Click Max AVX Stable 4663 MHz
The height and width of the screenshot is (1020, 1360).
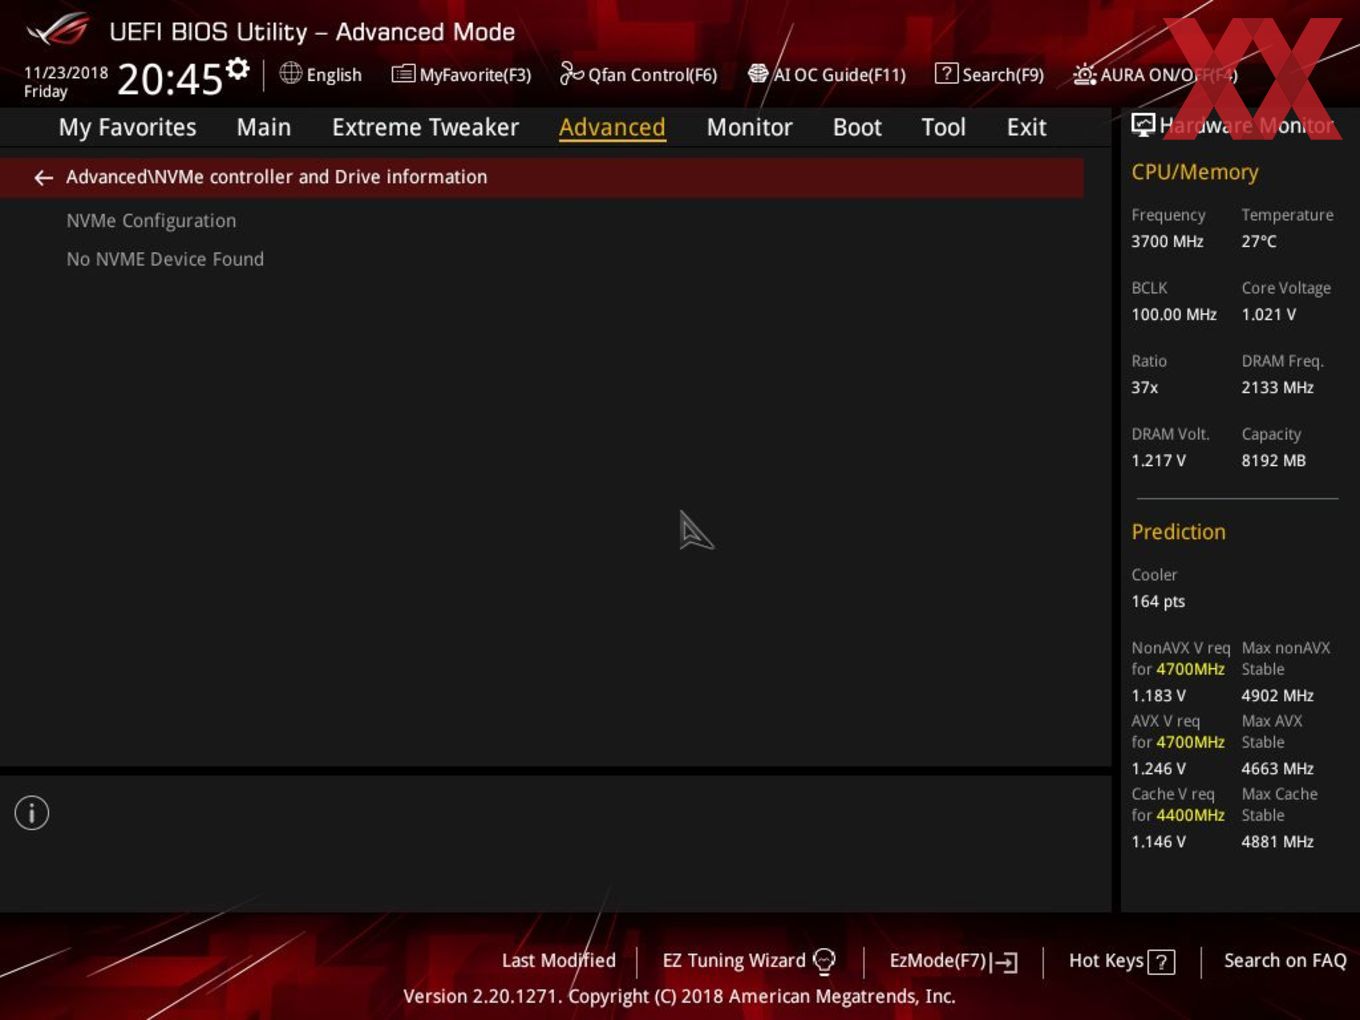click(1277, 769)
